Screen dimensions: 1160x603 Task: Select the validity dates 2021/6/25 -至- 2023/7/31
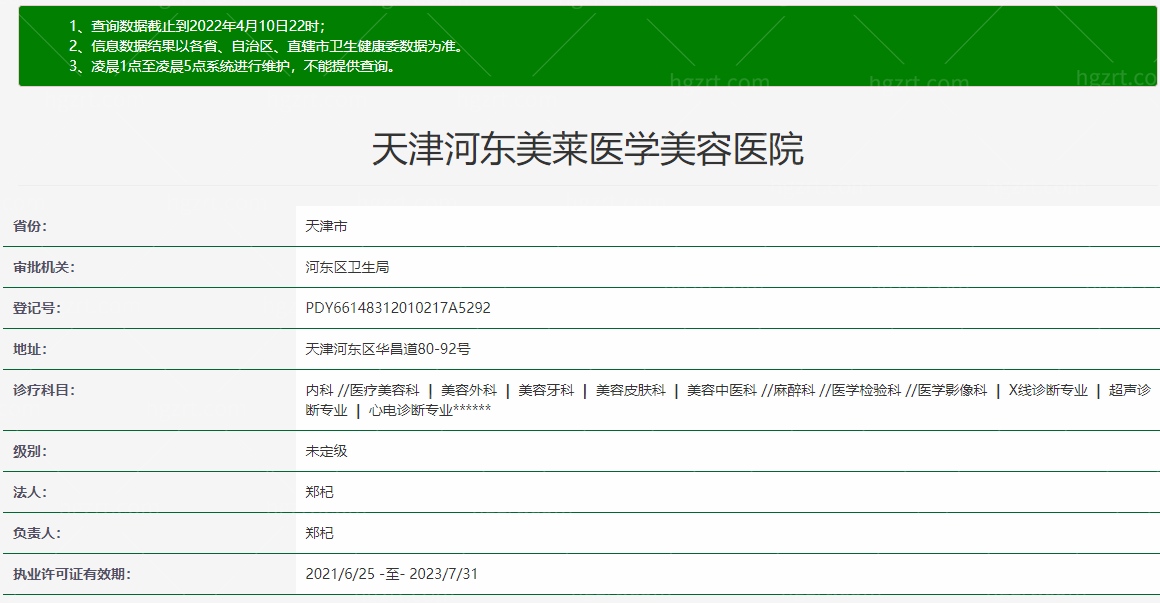[392, 574]
